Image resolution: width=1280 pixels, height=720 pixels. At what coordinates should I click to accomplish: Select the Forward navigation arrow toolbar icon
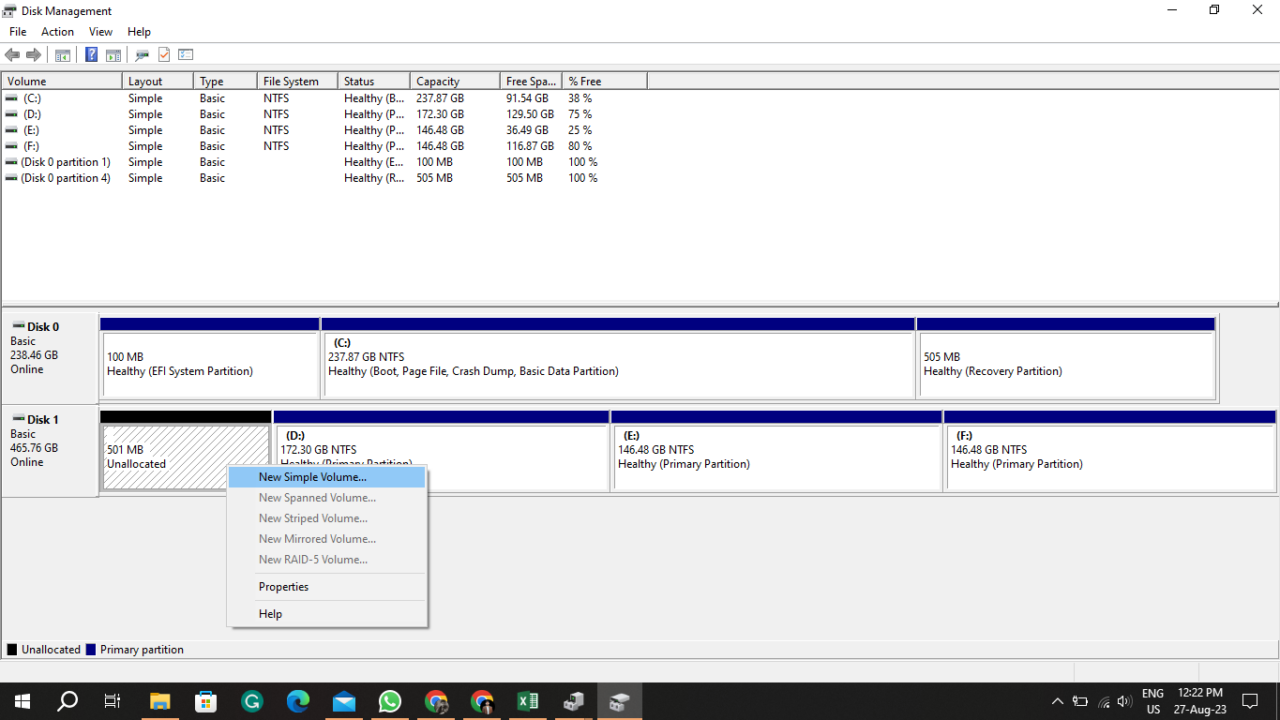(x=32, y=54)
